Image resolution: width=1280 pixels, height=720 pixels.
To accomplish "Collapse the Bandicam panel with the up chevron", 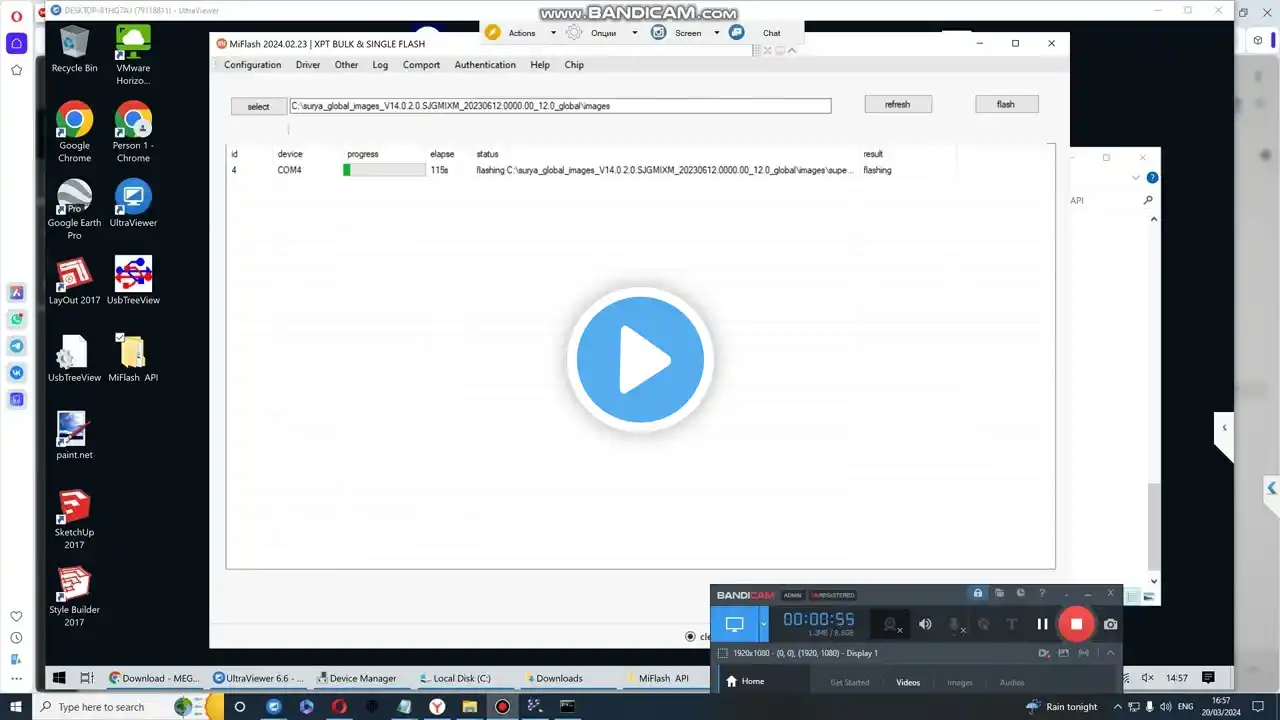I will (x=1110, y=653).
